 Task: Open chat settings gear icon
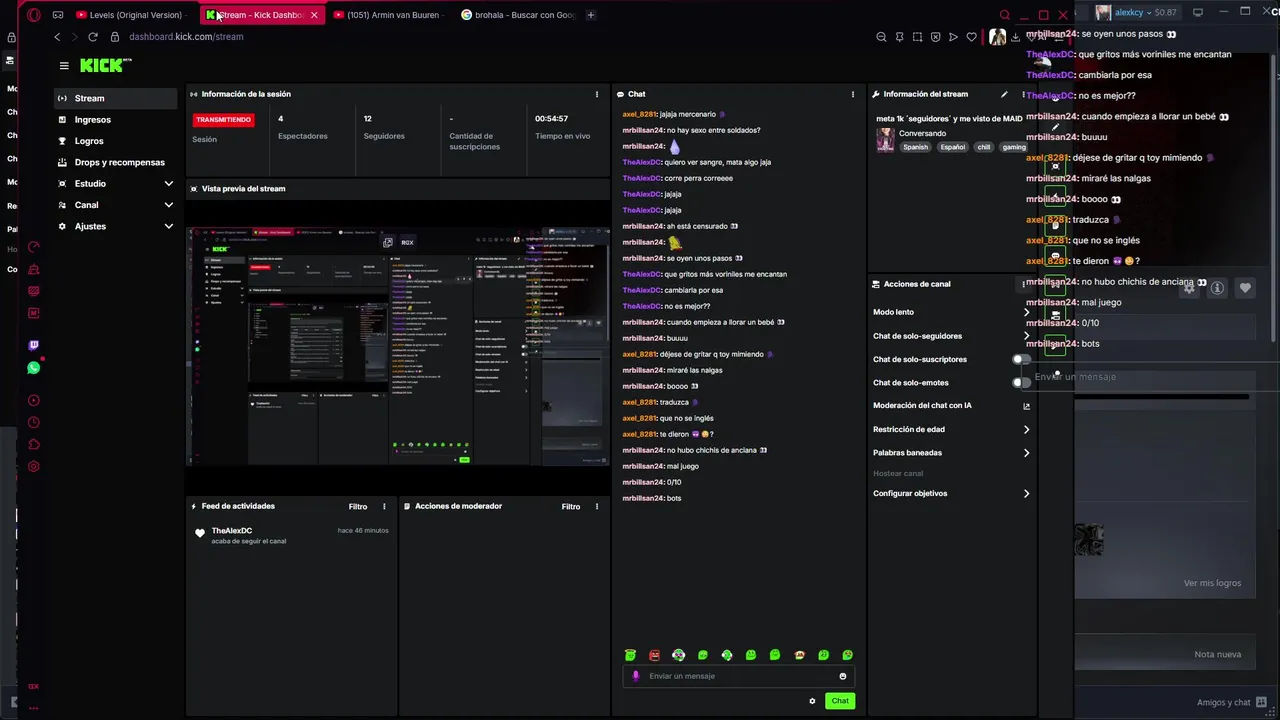[812, 701]
